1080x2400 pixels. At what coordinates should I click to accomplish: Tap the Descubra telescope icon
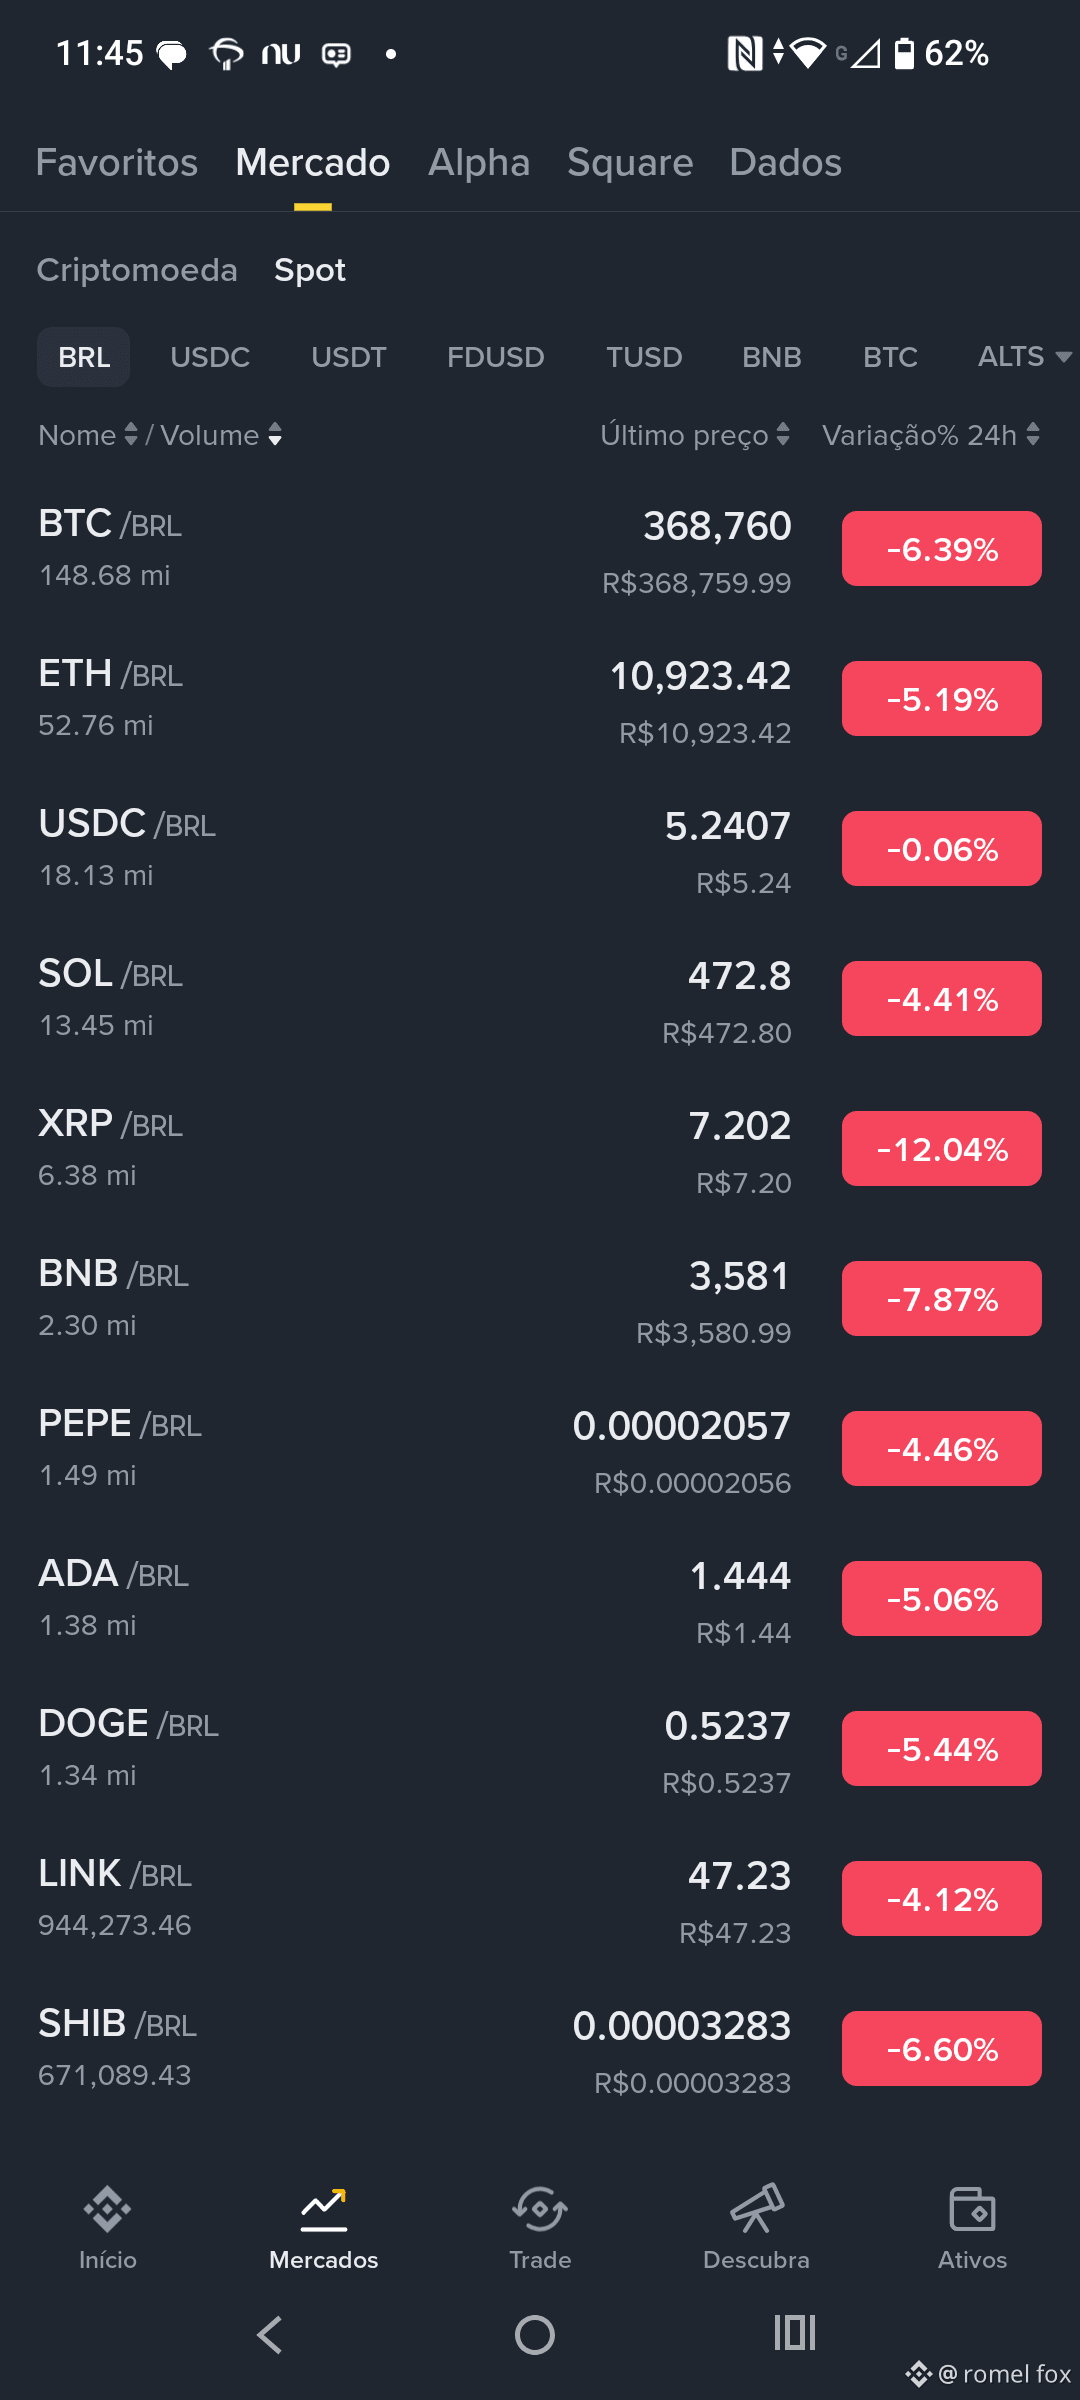[x=756, y=2210]
